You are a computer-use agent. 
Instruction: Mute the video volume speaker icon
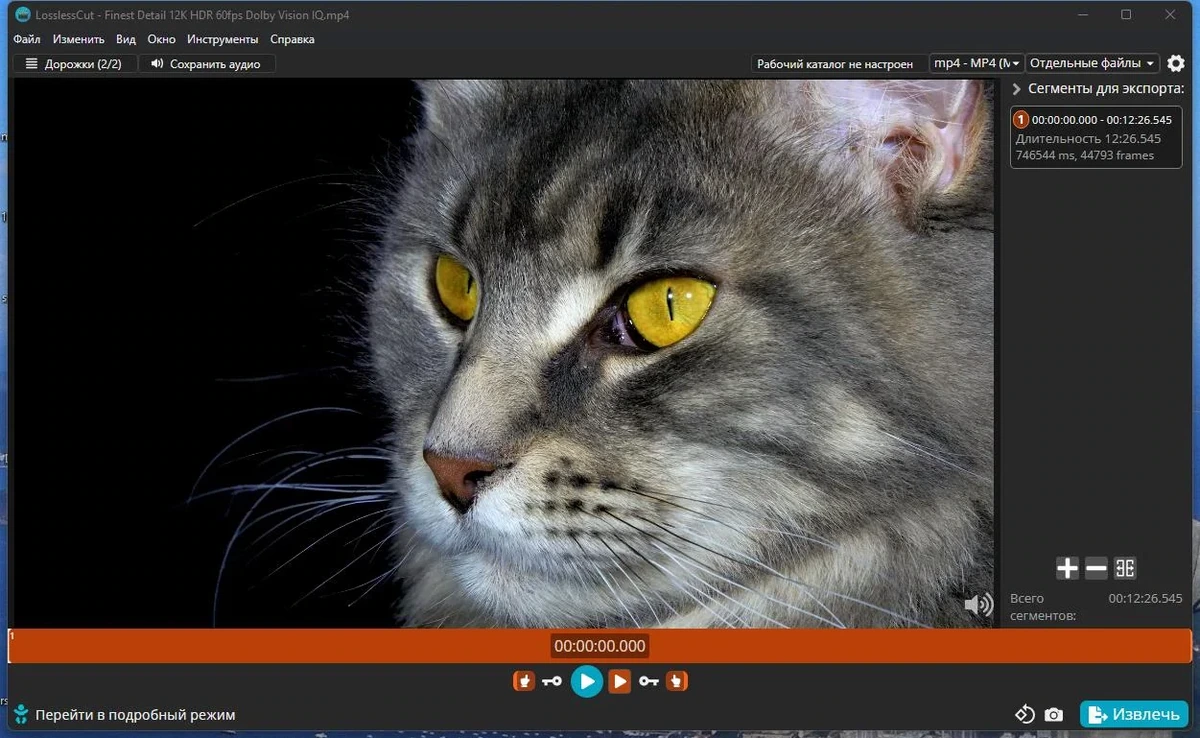click(978, 603)
